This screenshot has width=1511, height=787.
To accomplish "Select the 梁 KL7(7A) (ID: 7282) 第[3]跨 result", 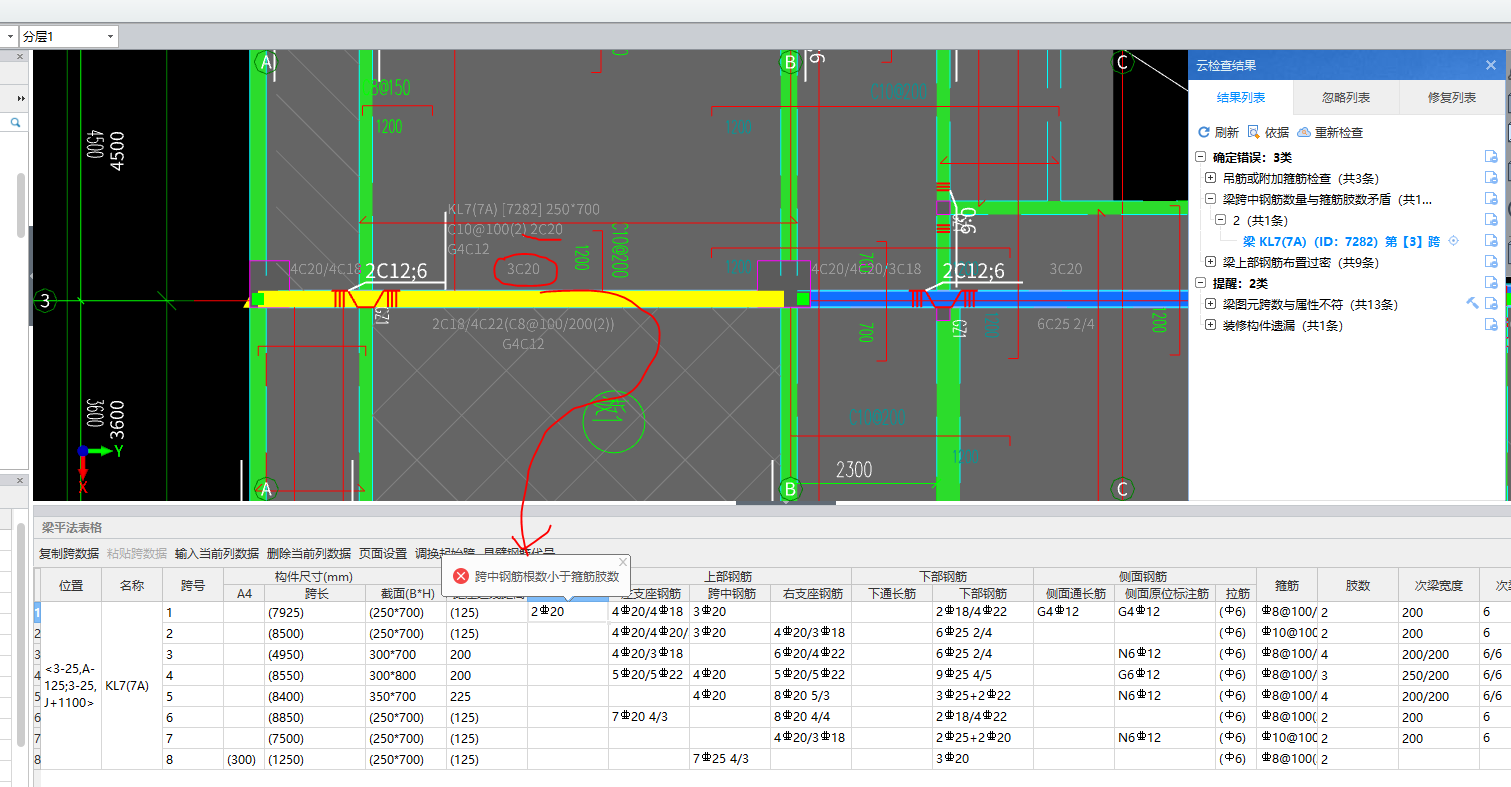I will (x=1341, y=241).
